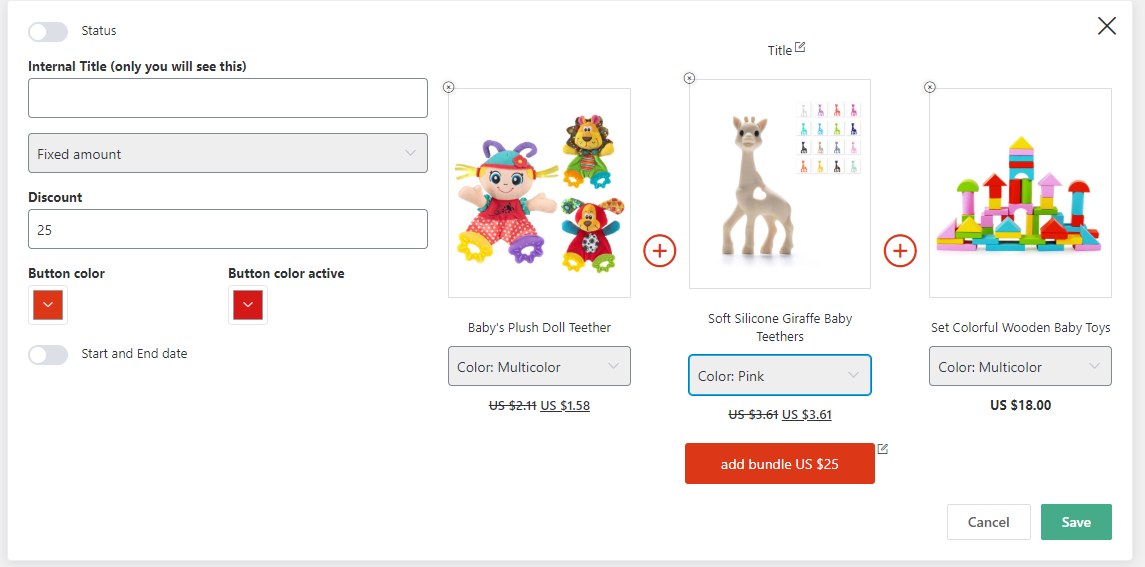Open the Fixed amount discount type dropdown

tap(228, 153)
